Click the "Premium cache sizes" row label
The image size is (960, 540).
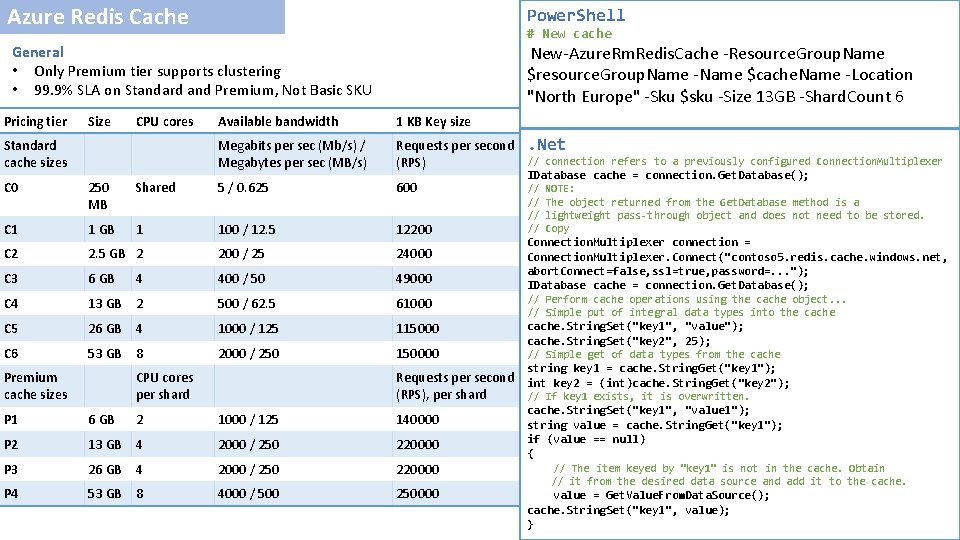point(36,386)
